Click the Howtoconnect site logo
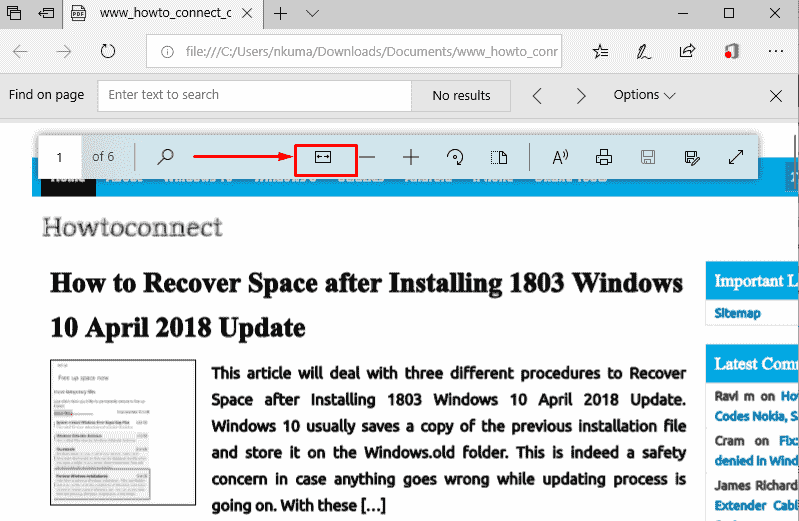The image size is (799, 521). 132,227
